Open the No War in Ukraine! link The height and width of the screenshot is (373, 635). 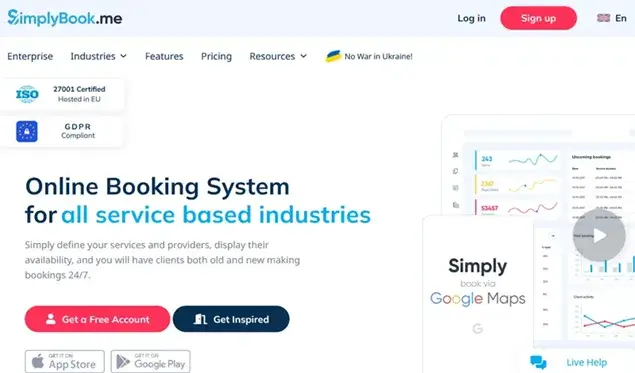point(378,56)
